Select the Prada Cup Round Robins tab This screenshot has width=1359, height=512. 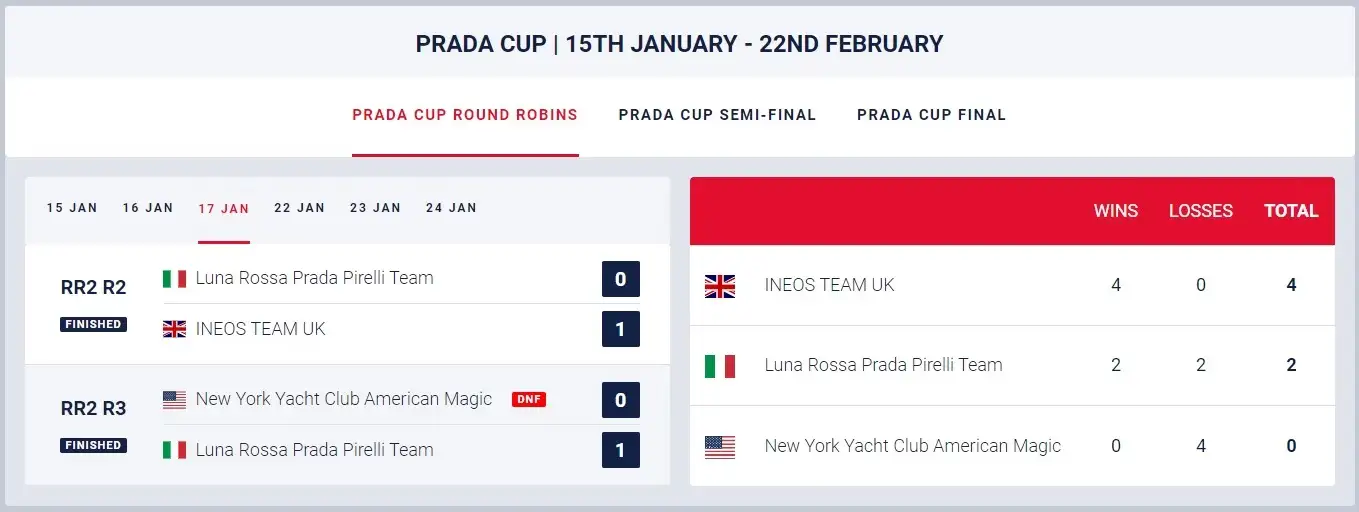click(x=465, y=115)
